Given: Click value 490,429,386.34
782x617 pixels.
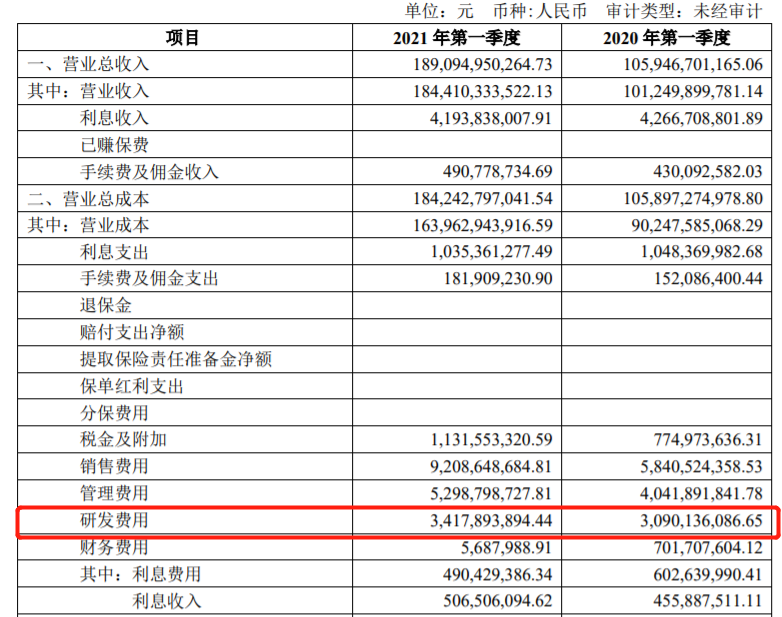Looking at the screenshot, I should [x=498, y=574].
